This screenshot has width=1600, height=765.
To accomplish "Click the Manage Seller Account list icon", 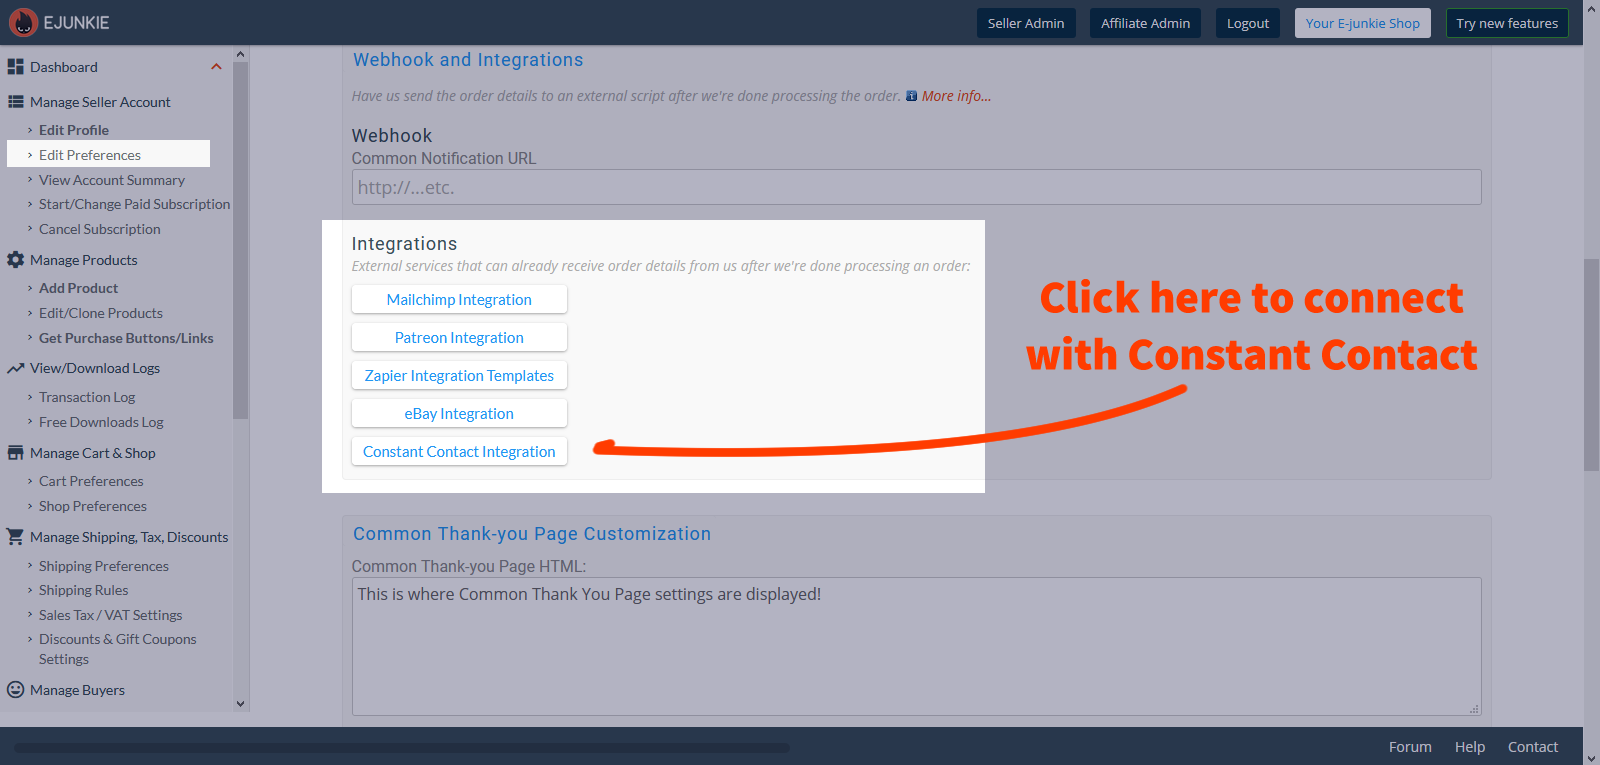I will coord(15,102).
